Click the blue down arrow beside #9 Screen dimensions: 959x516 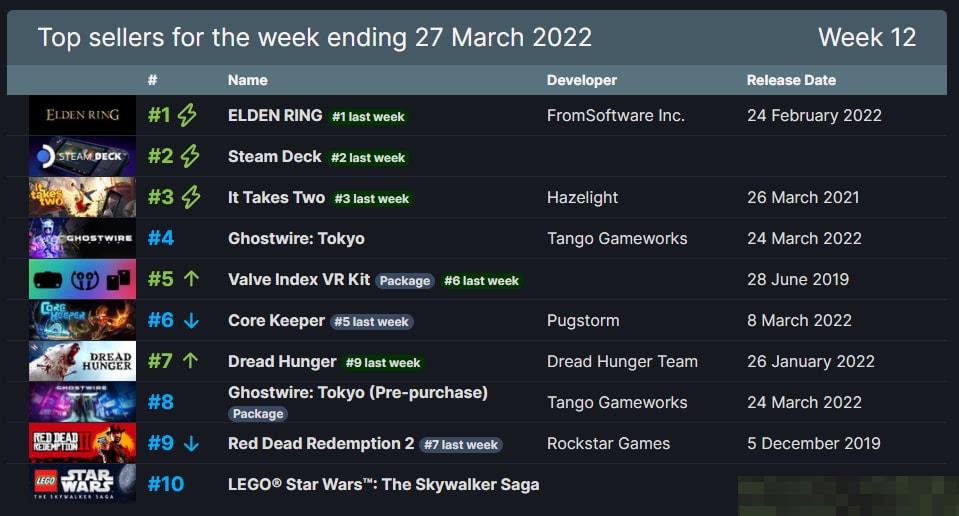tap(191, 443)
